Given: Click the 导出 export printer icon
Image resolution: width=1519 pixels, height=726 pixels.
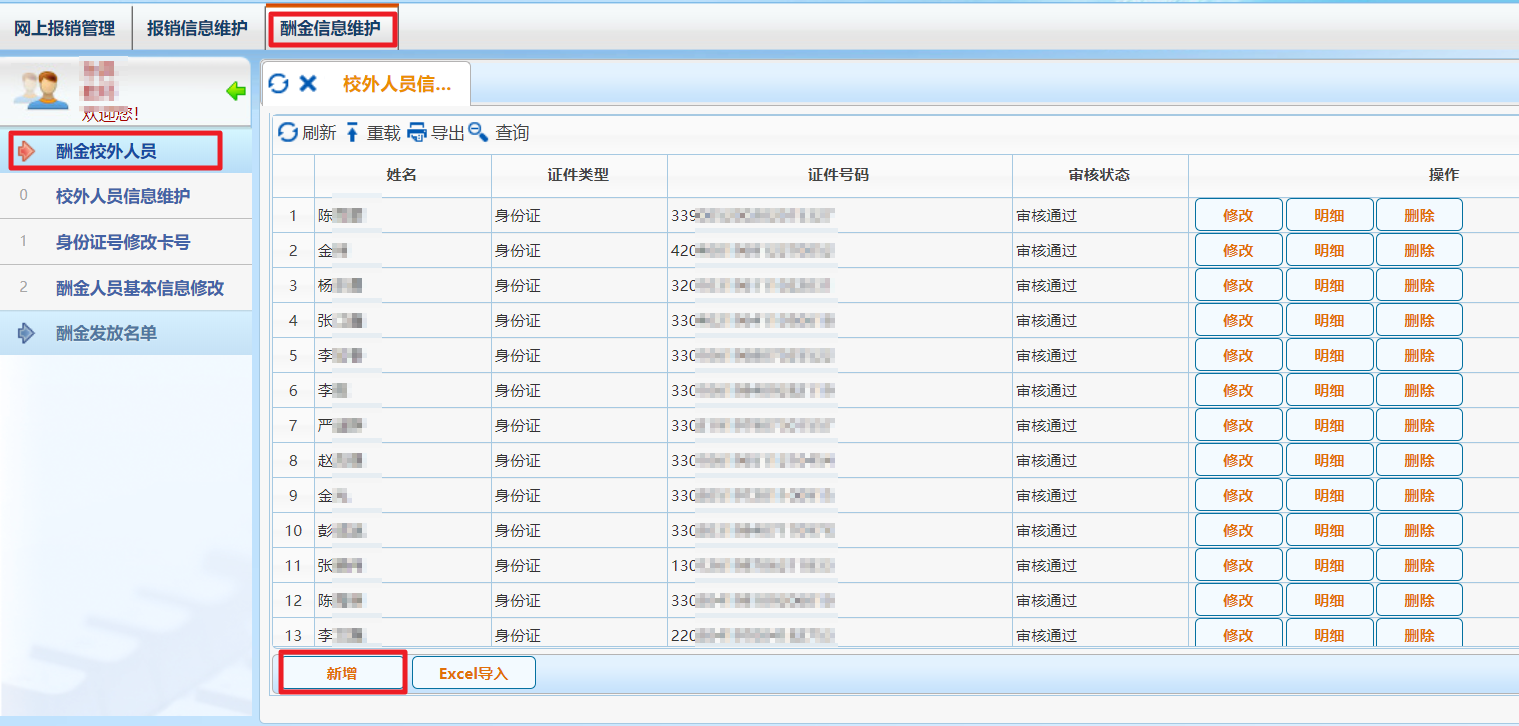Looking at the screenshot, I should click(417, 133).
